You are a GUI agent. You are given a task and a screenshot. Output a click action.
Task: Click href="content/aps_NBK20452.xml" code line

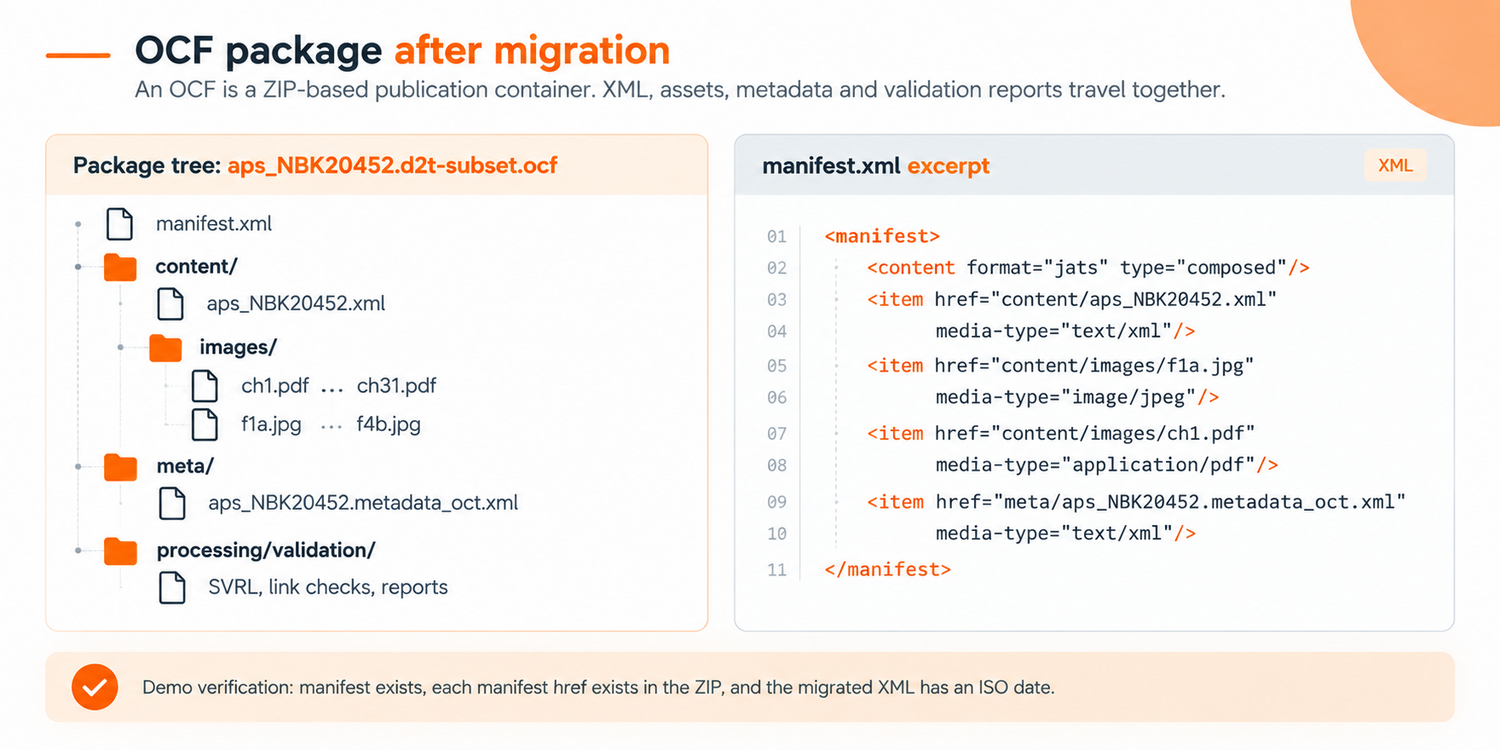[1072, 299]
